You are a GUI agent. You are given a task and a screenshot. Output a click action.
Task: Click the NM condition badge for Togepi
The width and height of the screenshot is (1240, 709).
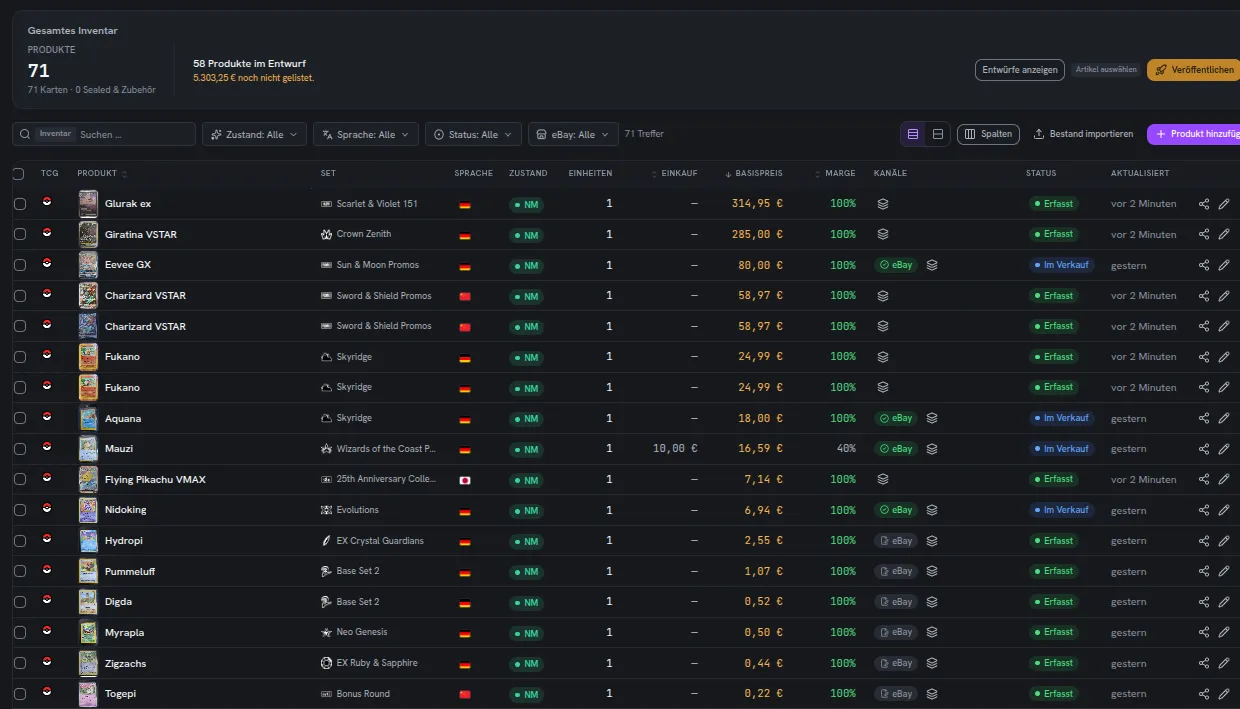[x=525, y=694]
